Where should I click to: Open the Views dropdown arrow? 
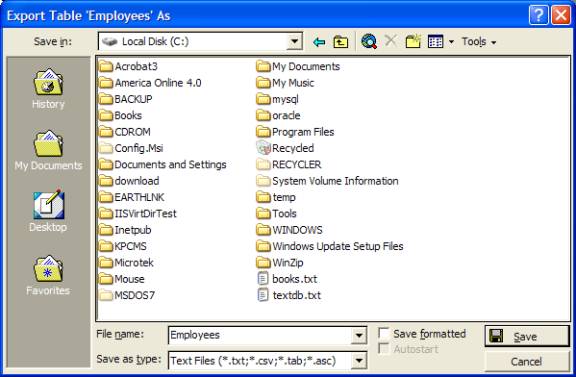[x=451, y=42]
